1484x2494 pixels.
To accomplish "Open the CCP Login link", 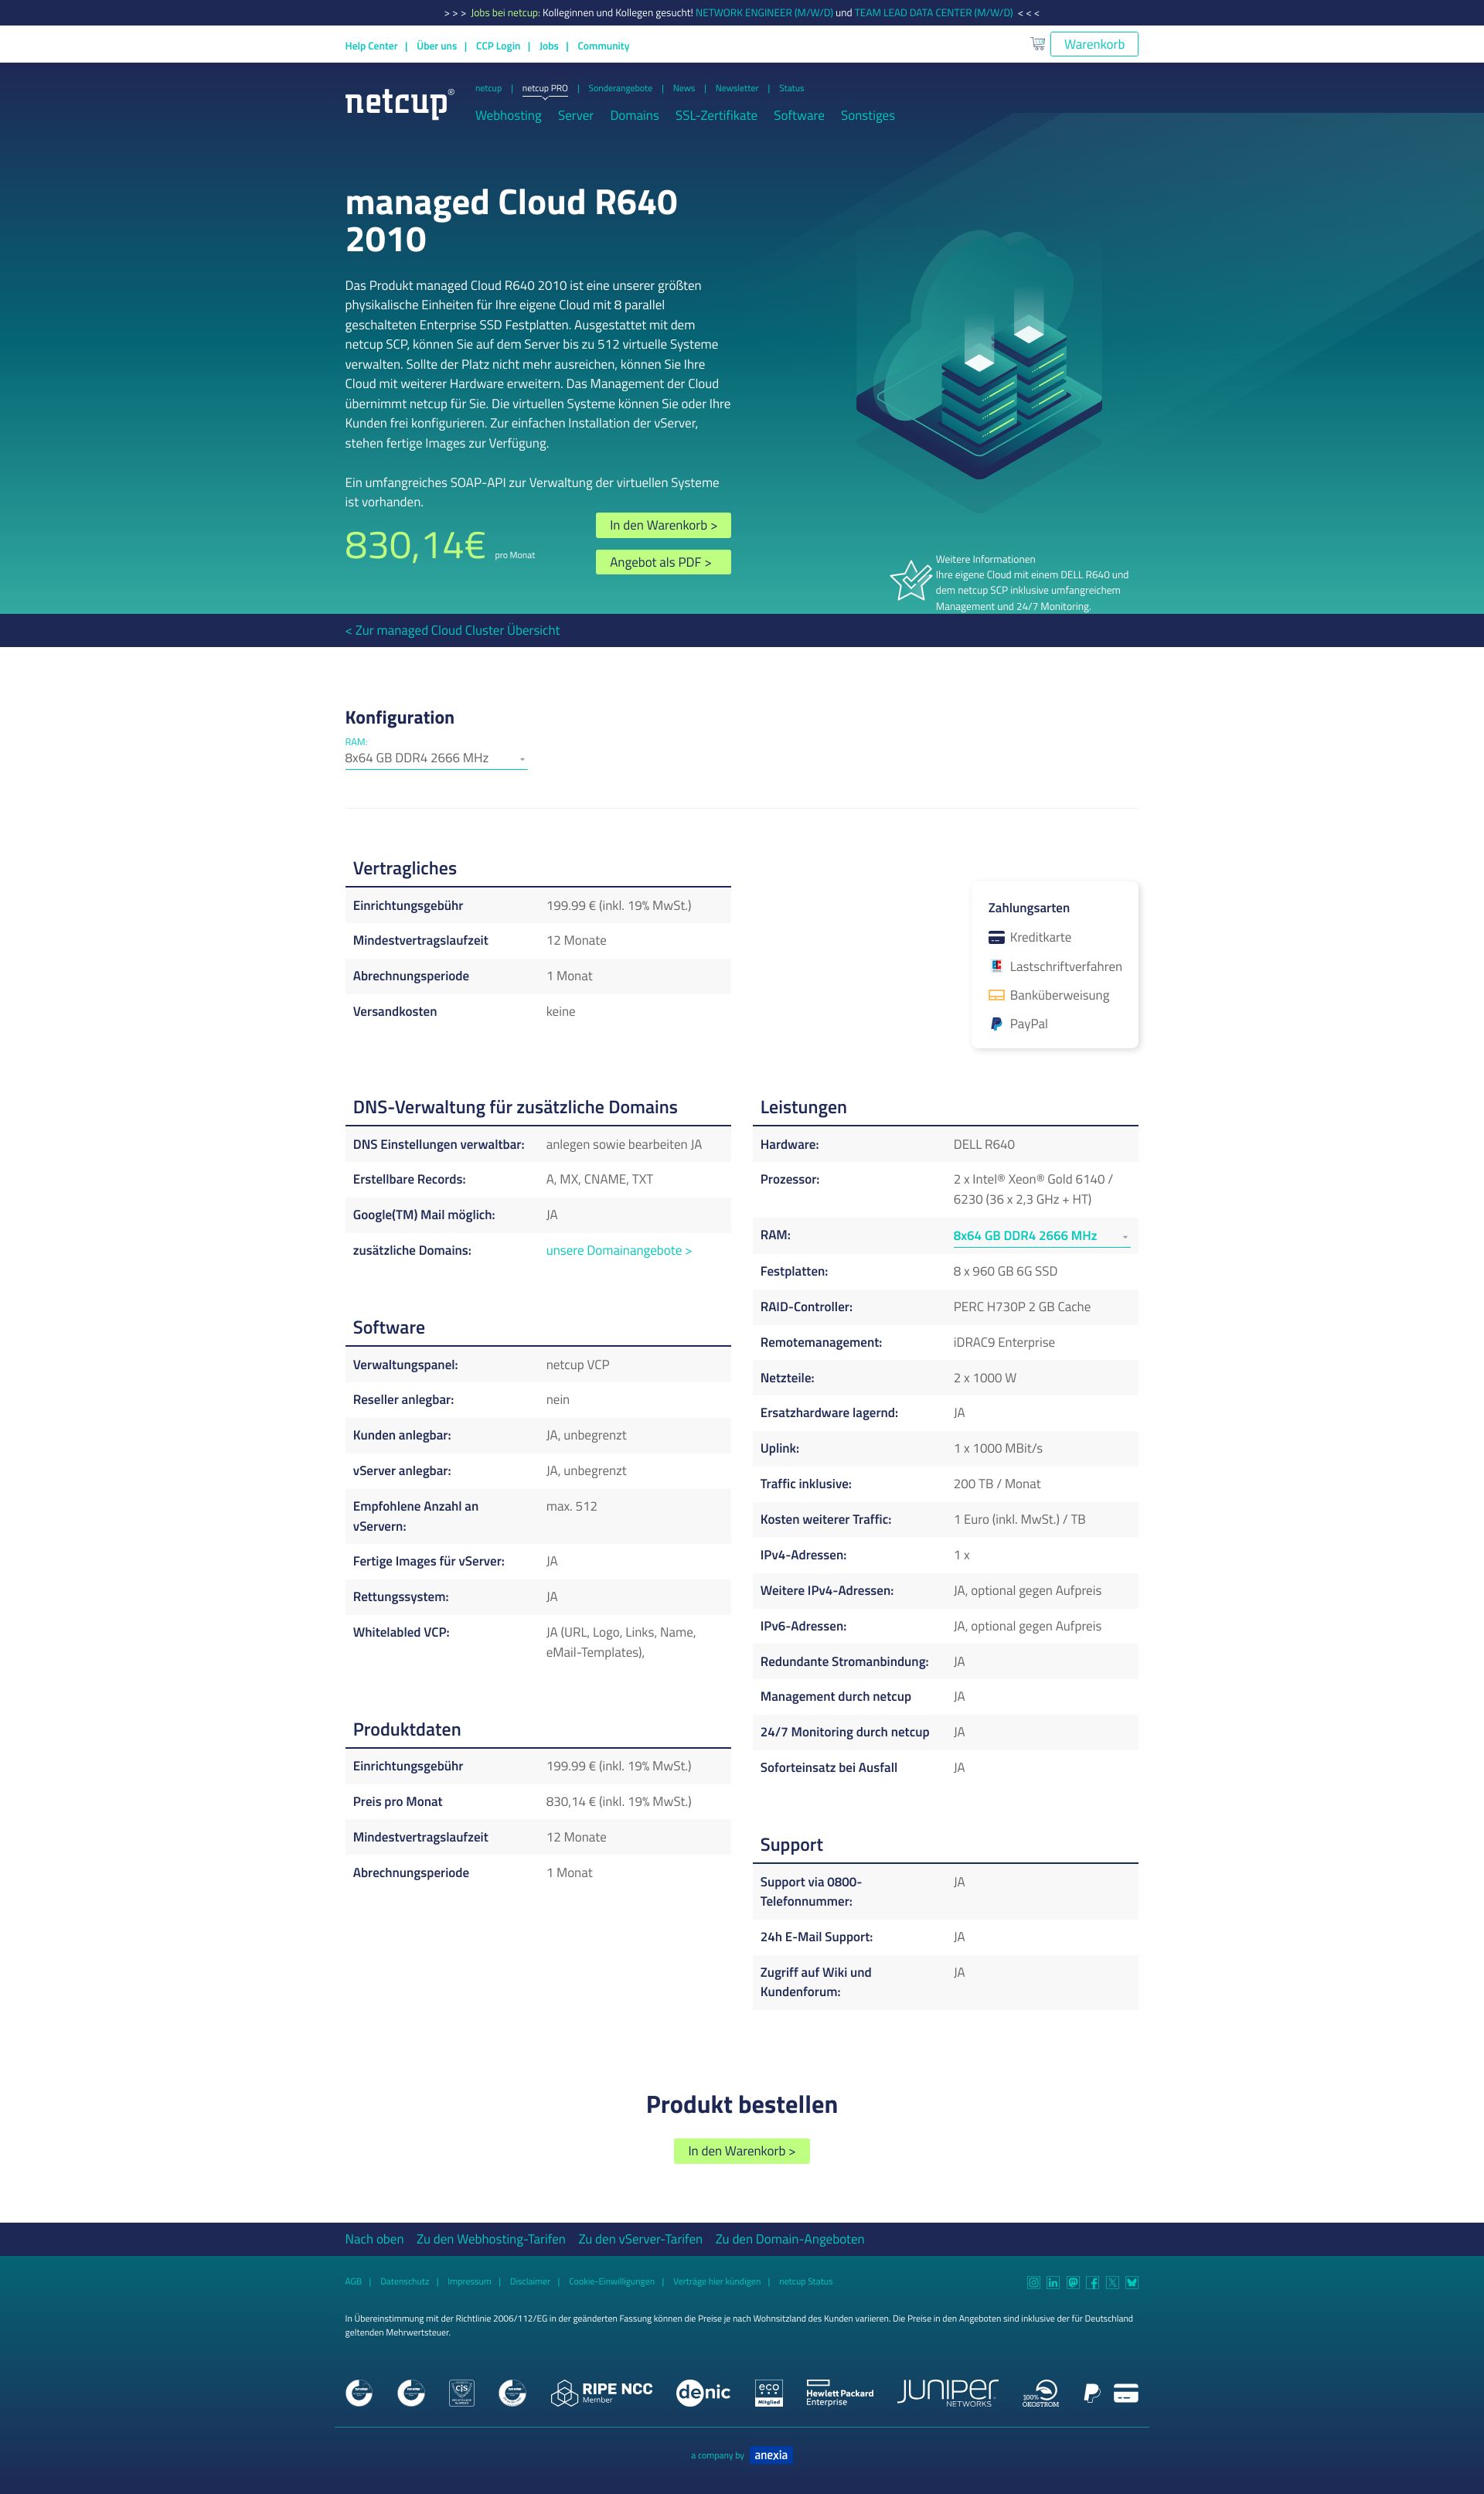I will coord(498,46).
